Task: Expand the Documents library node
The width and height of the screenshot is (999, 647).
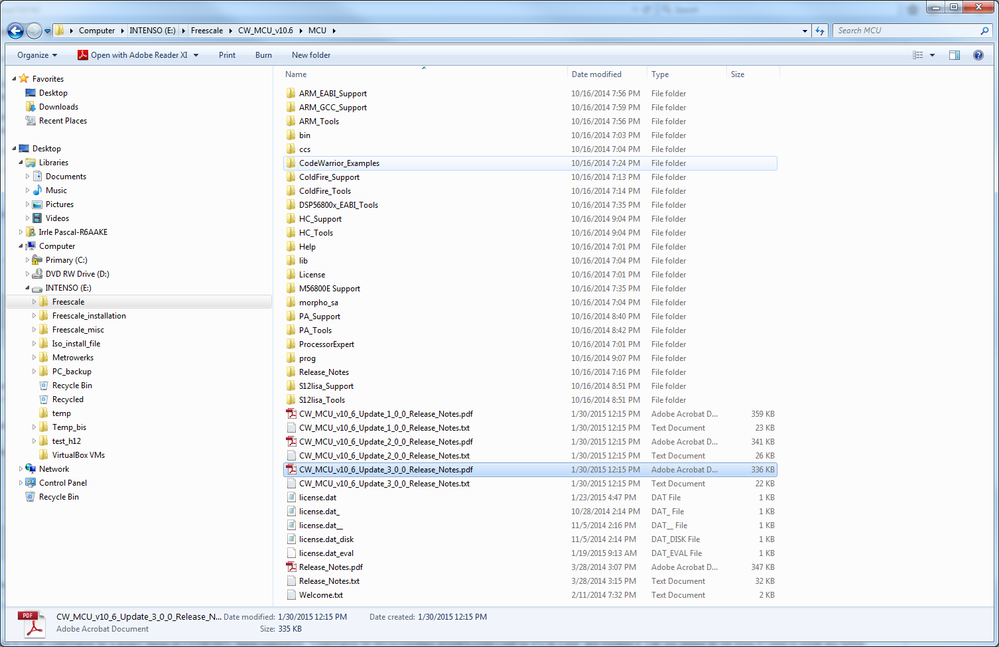Action: pos(27,176)
